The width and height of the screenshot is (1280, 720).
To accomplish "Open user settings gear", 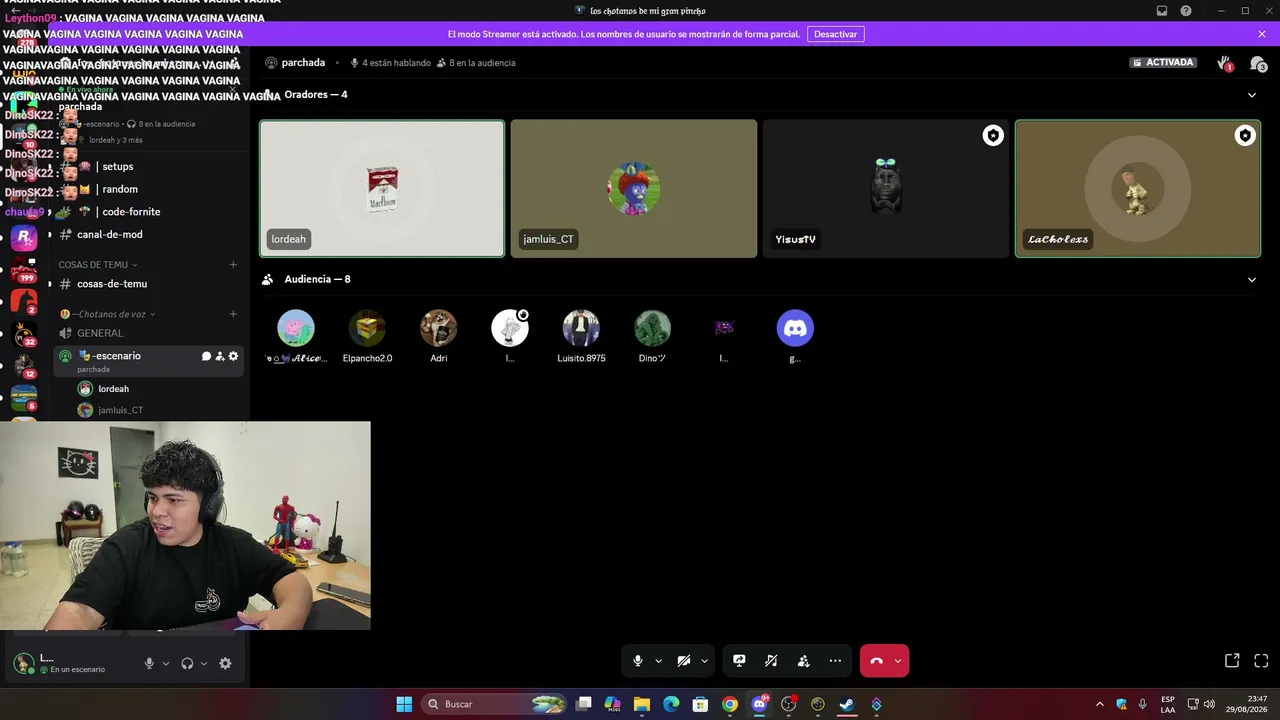I will tap(225, 663).
